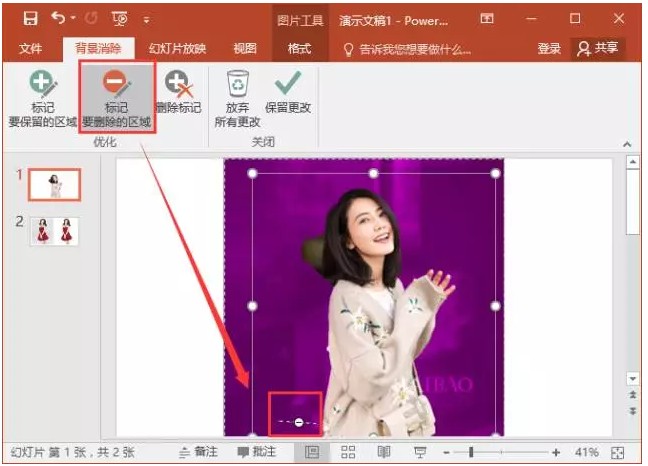The image size is (648, 466).
Task: Switch to Normal view icon
Action: (312, 452)
